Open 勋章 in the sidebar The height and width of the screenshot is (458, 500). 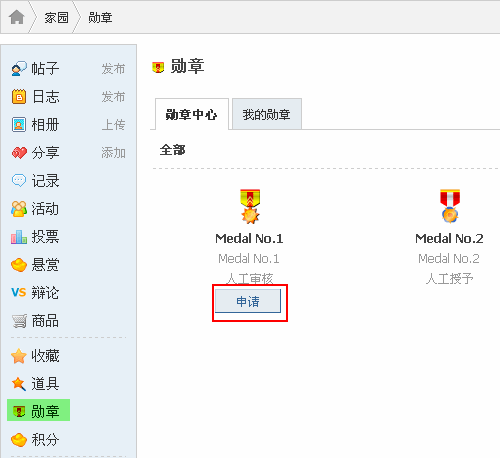pyautogui.click(x=45, y=411)
